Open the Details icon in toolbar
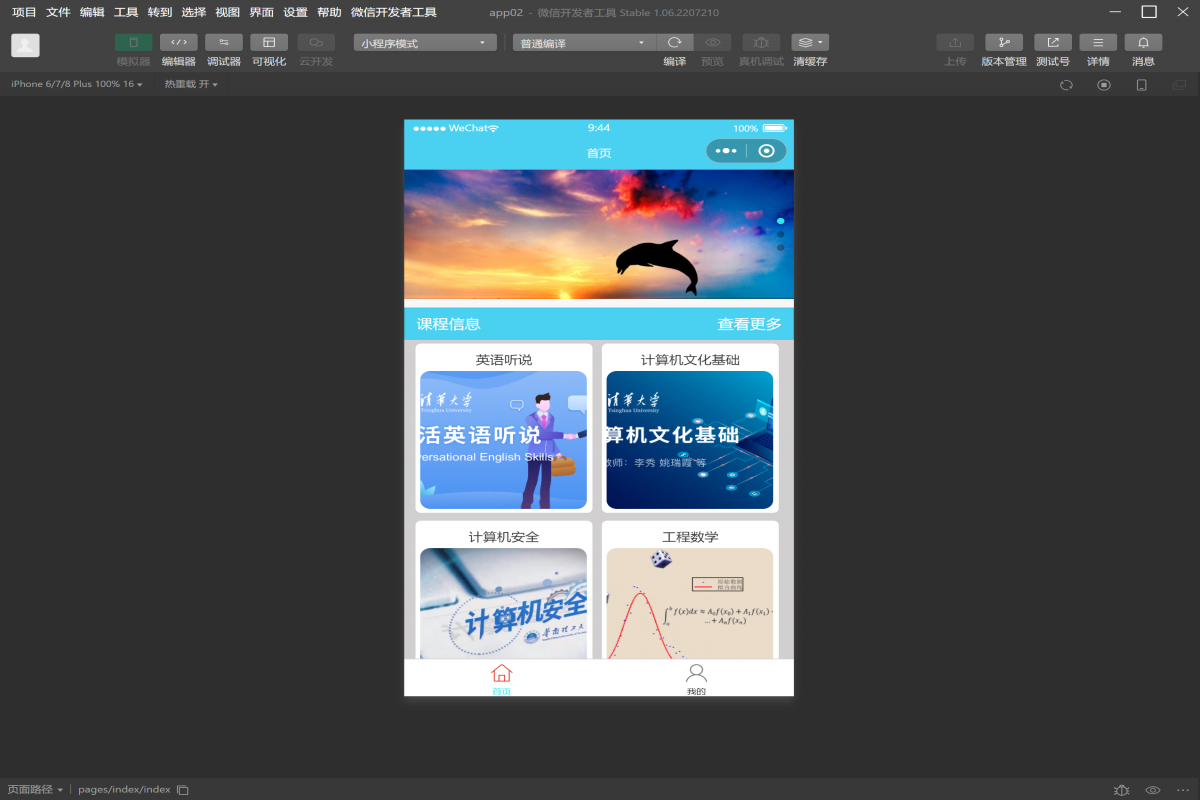Screen dimensions: 1200x800 pos(1097,43)
